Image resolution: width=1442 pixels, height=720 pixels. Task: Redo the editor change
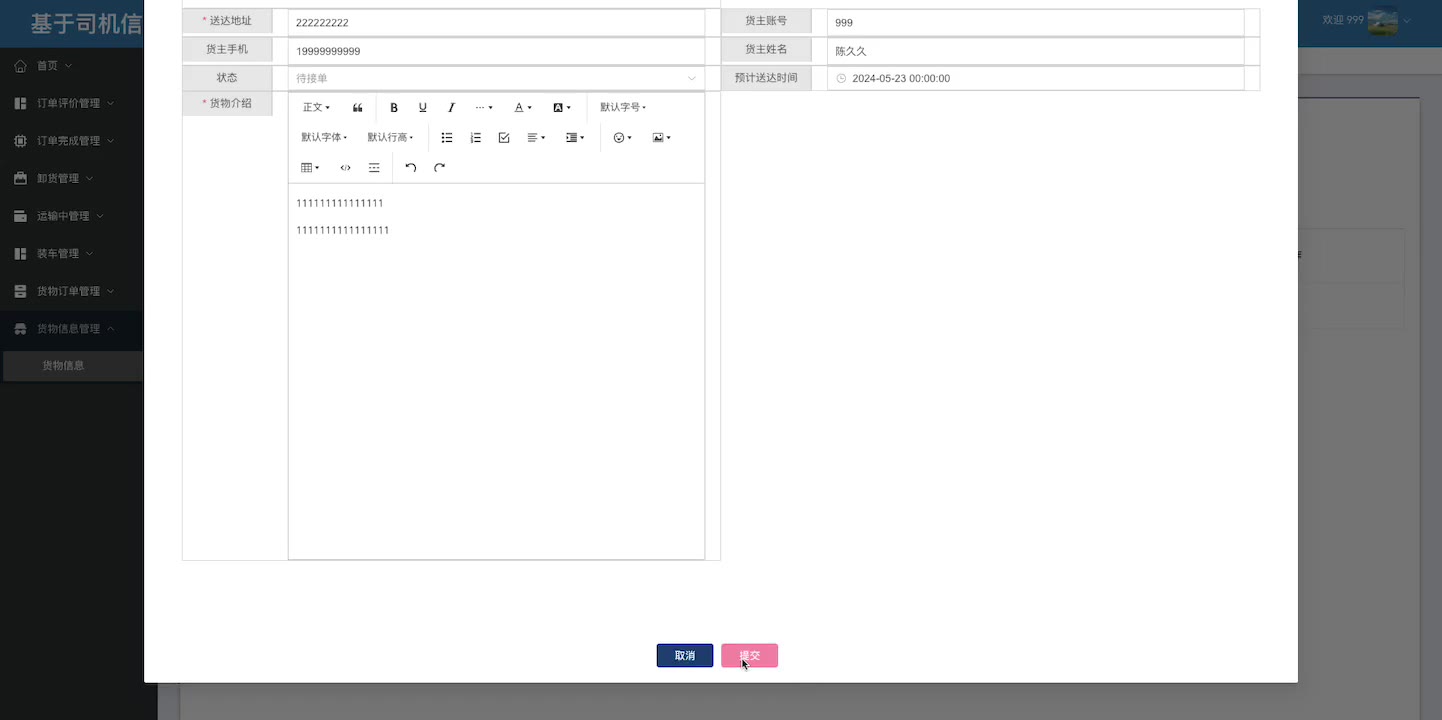point(439,168)
